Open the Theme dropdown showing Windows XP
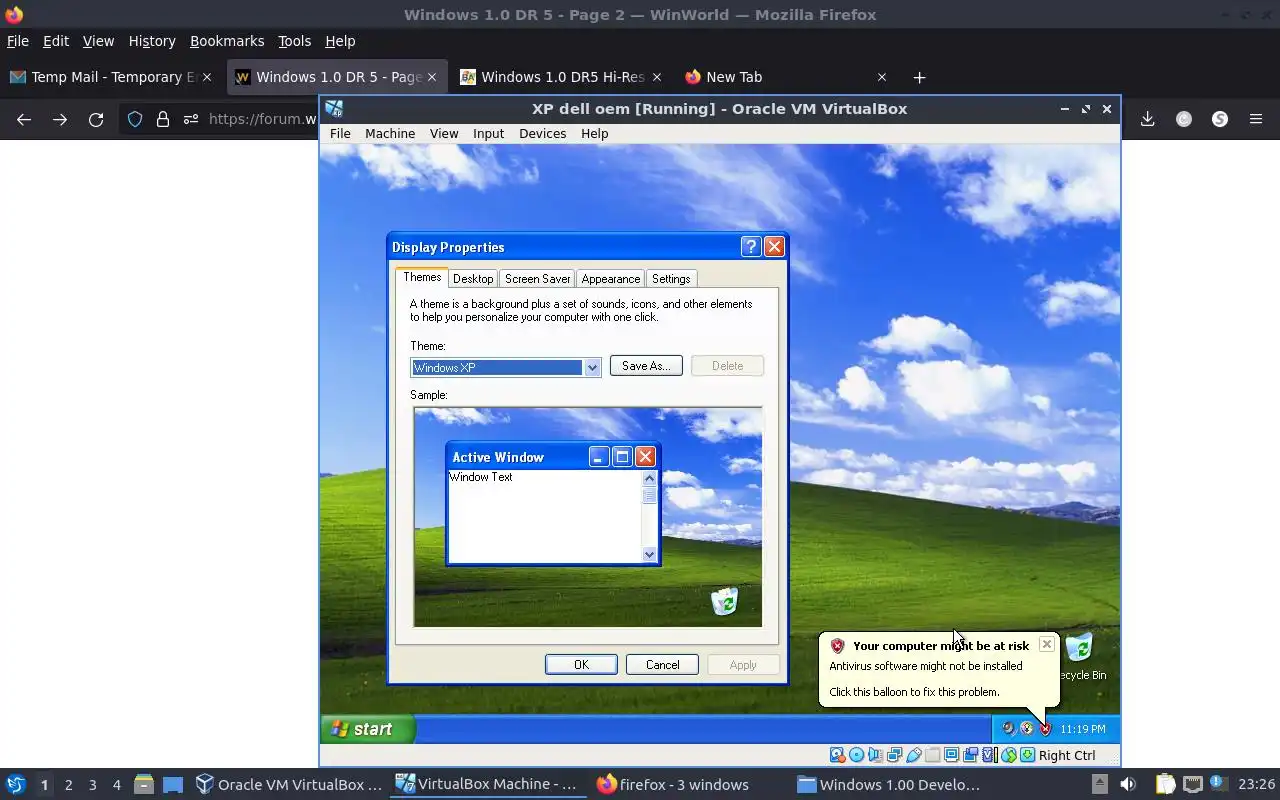 tap(505, 367)
